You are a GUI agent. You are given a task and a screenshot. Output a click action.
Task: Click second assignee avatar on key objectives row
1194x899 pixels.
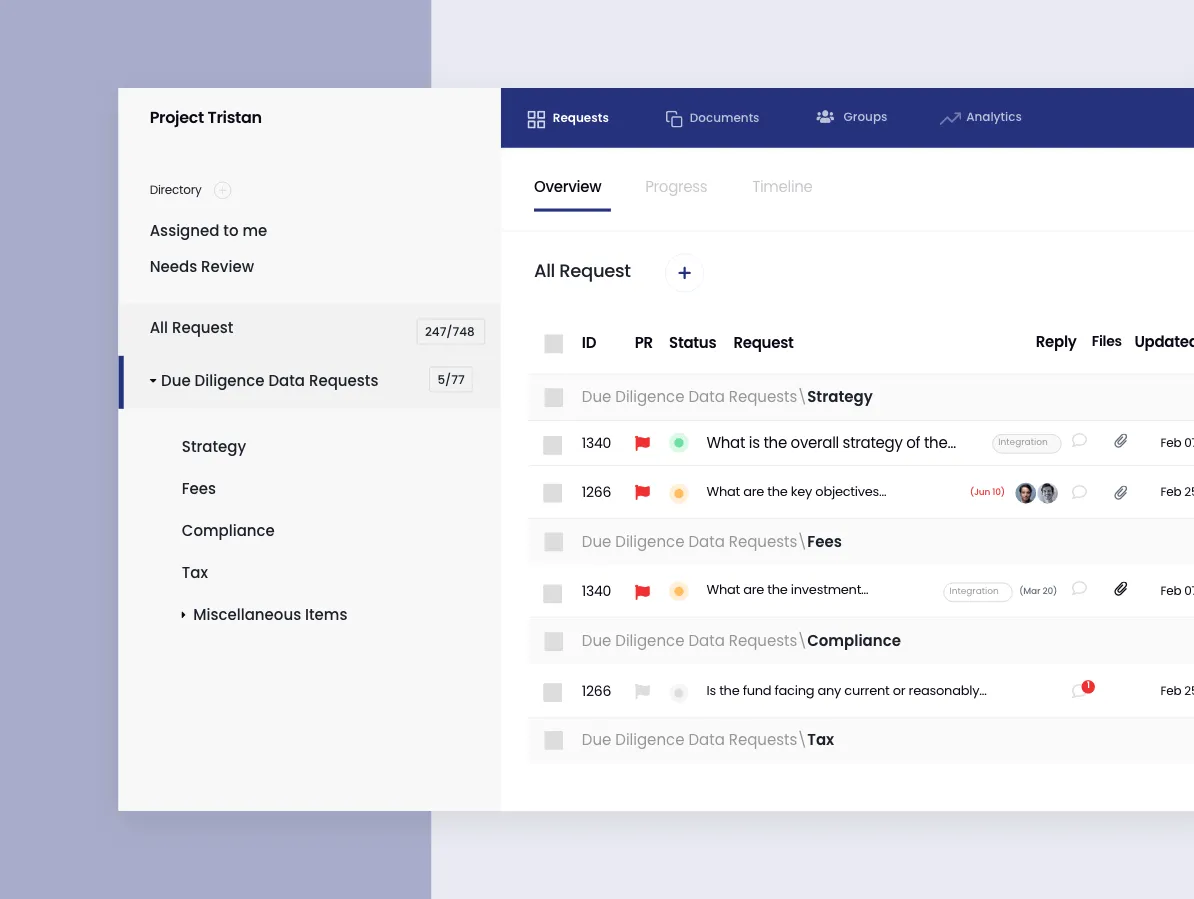point(1049,493)
